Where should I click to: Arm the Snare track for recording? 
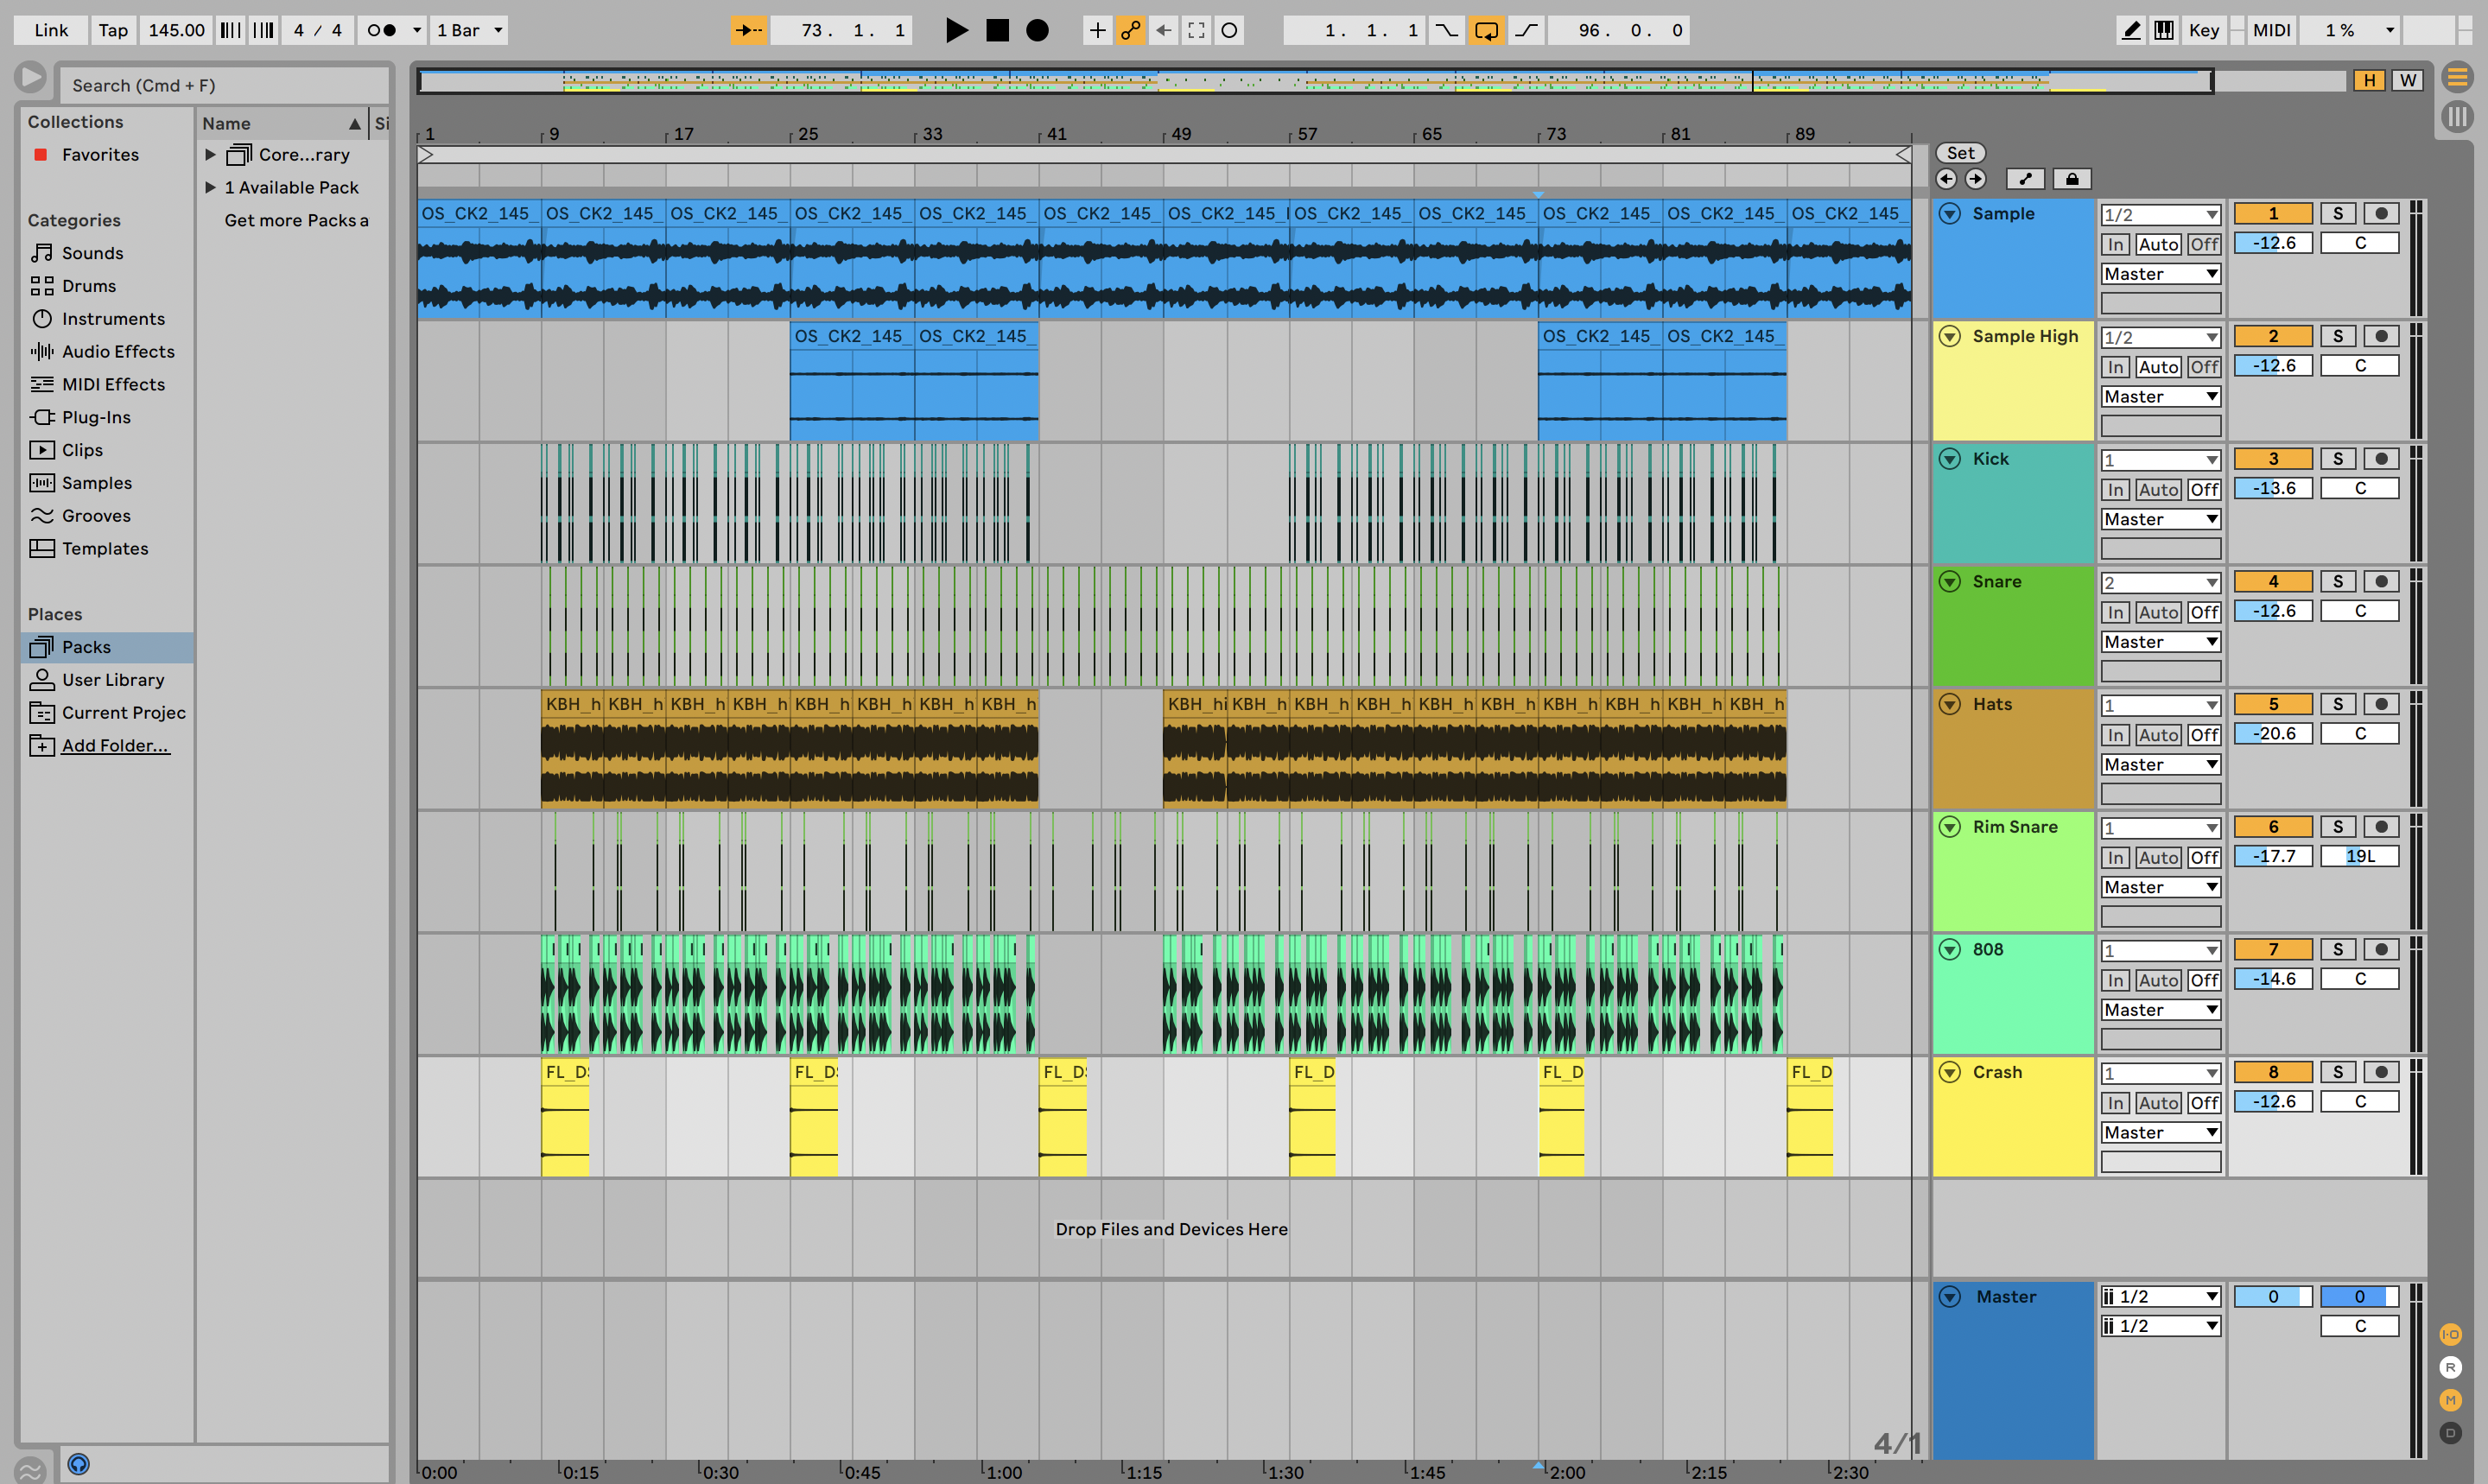click(x=2381, y=581)
